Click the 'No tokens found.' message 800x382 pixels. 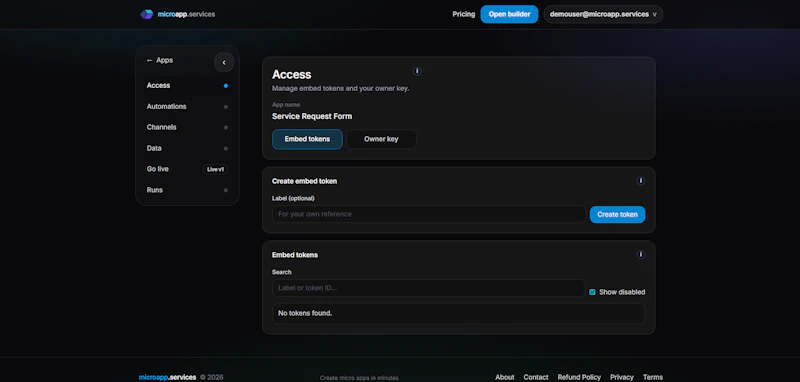tap(305, 313)
